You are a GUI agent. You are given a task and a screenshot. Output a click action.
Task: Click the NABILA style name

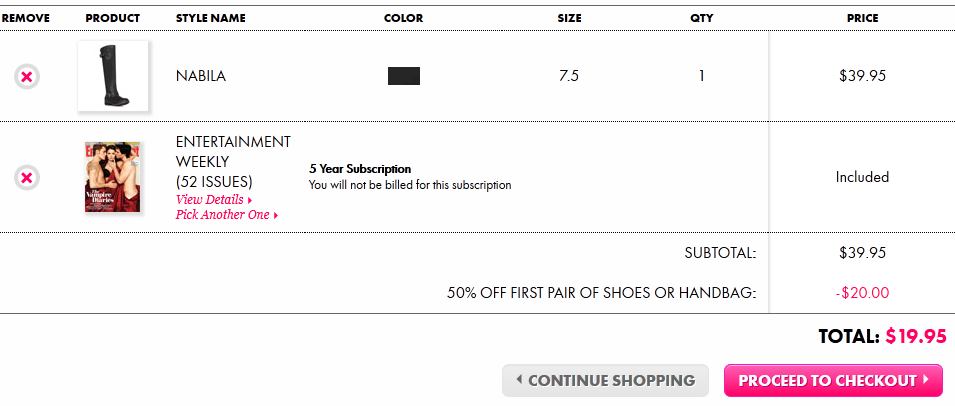(x=201, y=76)
